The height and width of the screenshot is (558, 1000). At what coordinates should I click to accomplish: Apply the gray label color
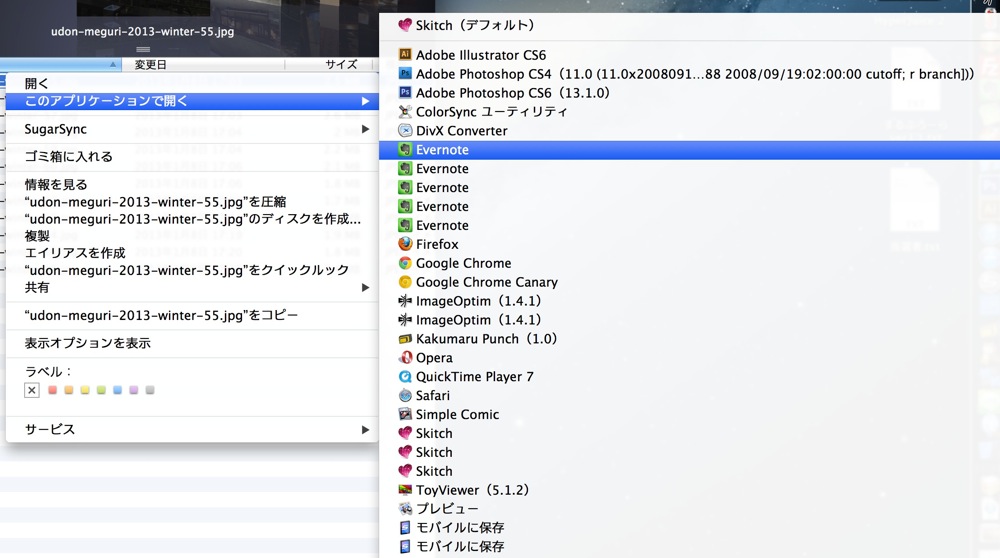(x=150, y=390)
